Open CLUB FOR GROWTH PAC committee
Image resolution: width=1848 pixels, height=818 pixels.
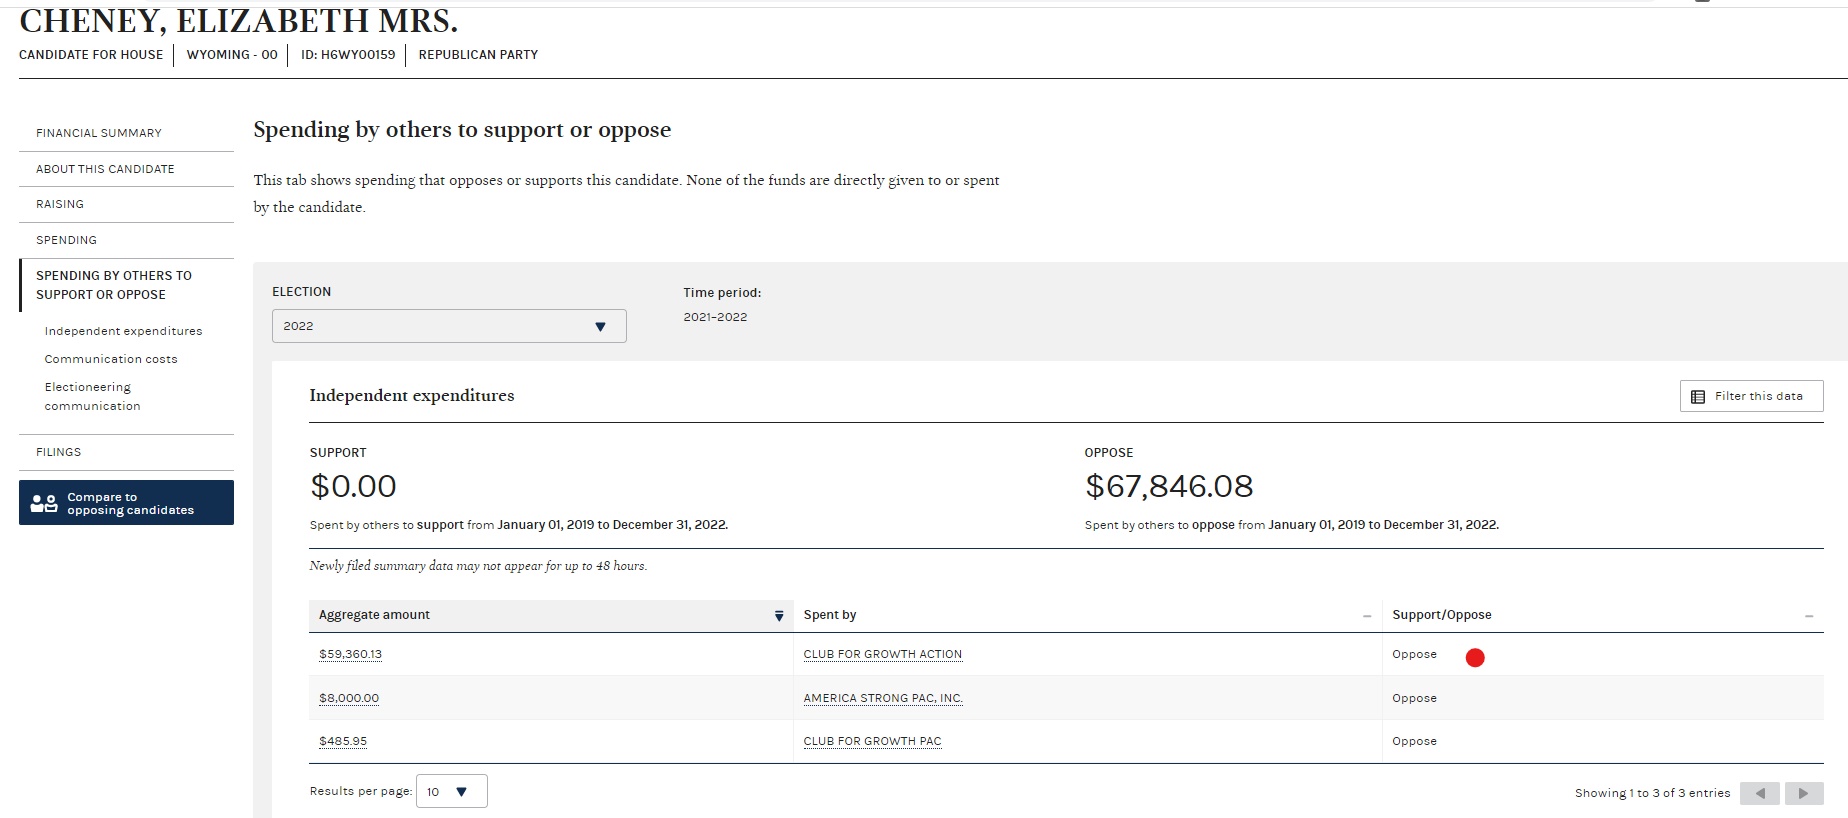click(x=872, y=741)
